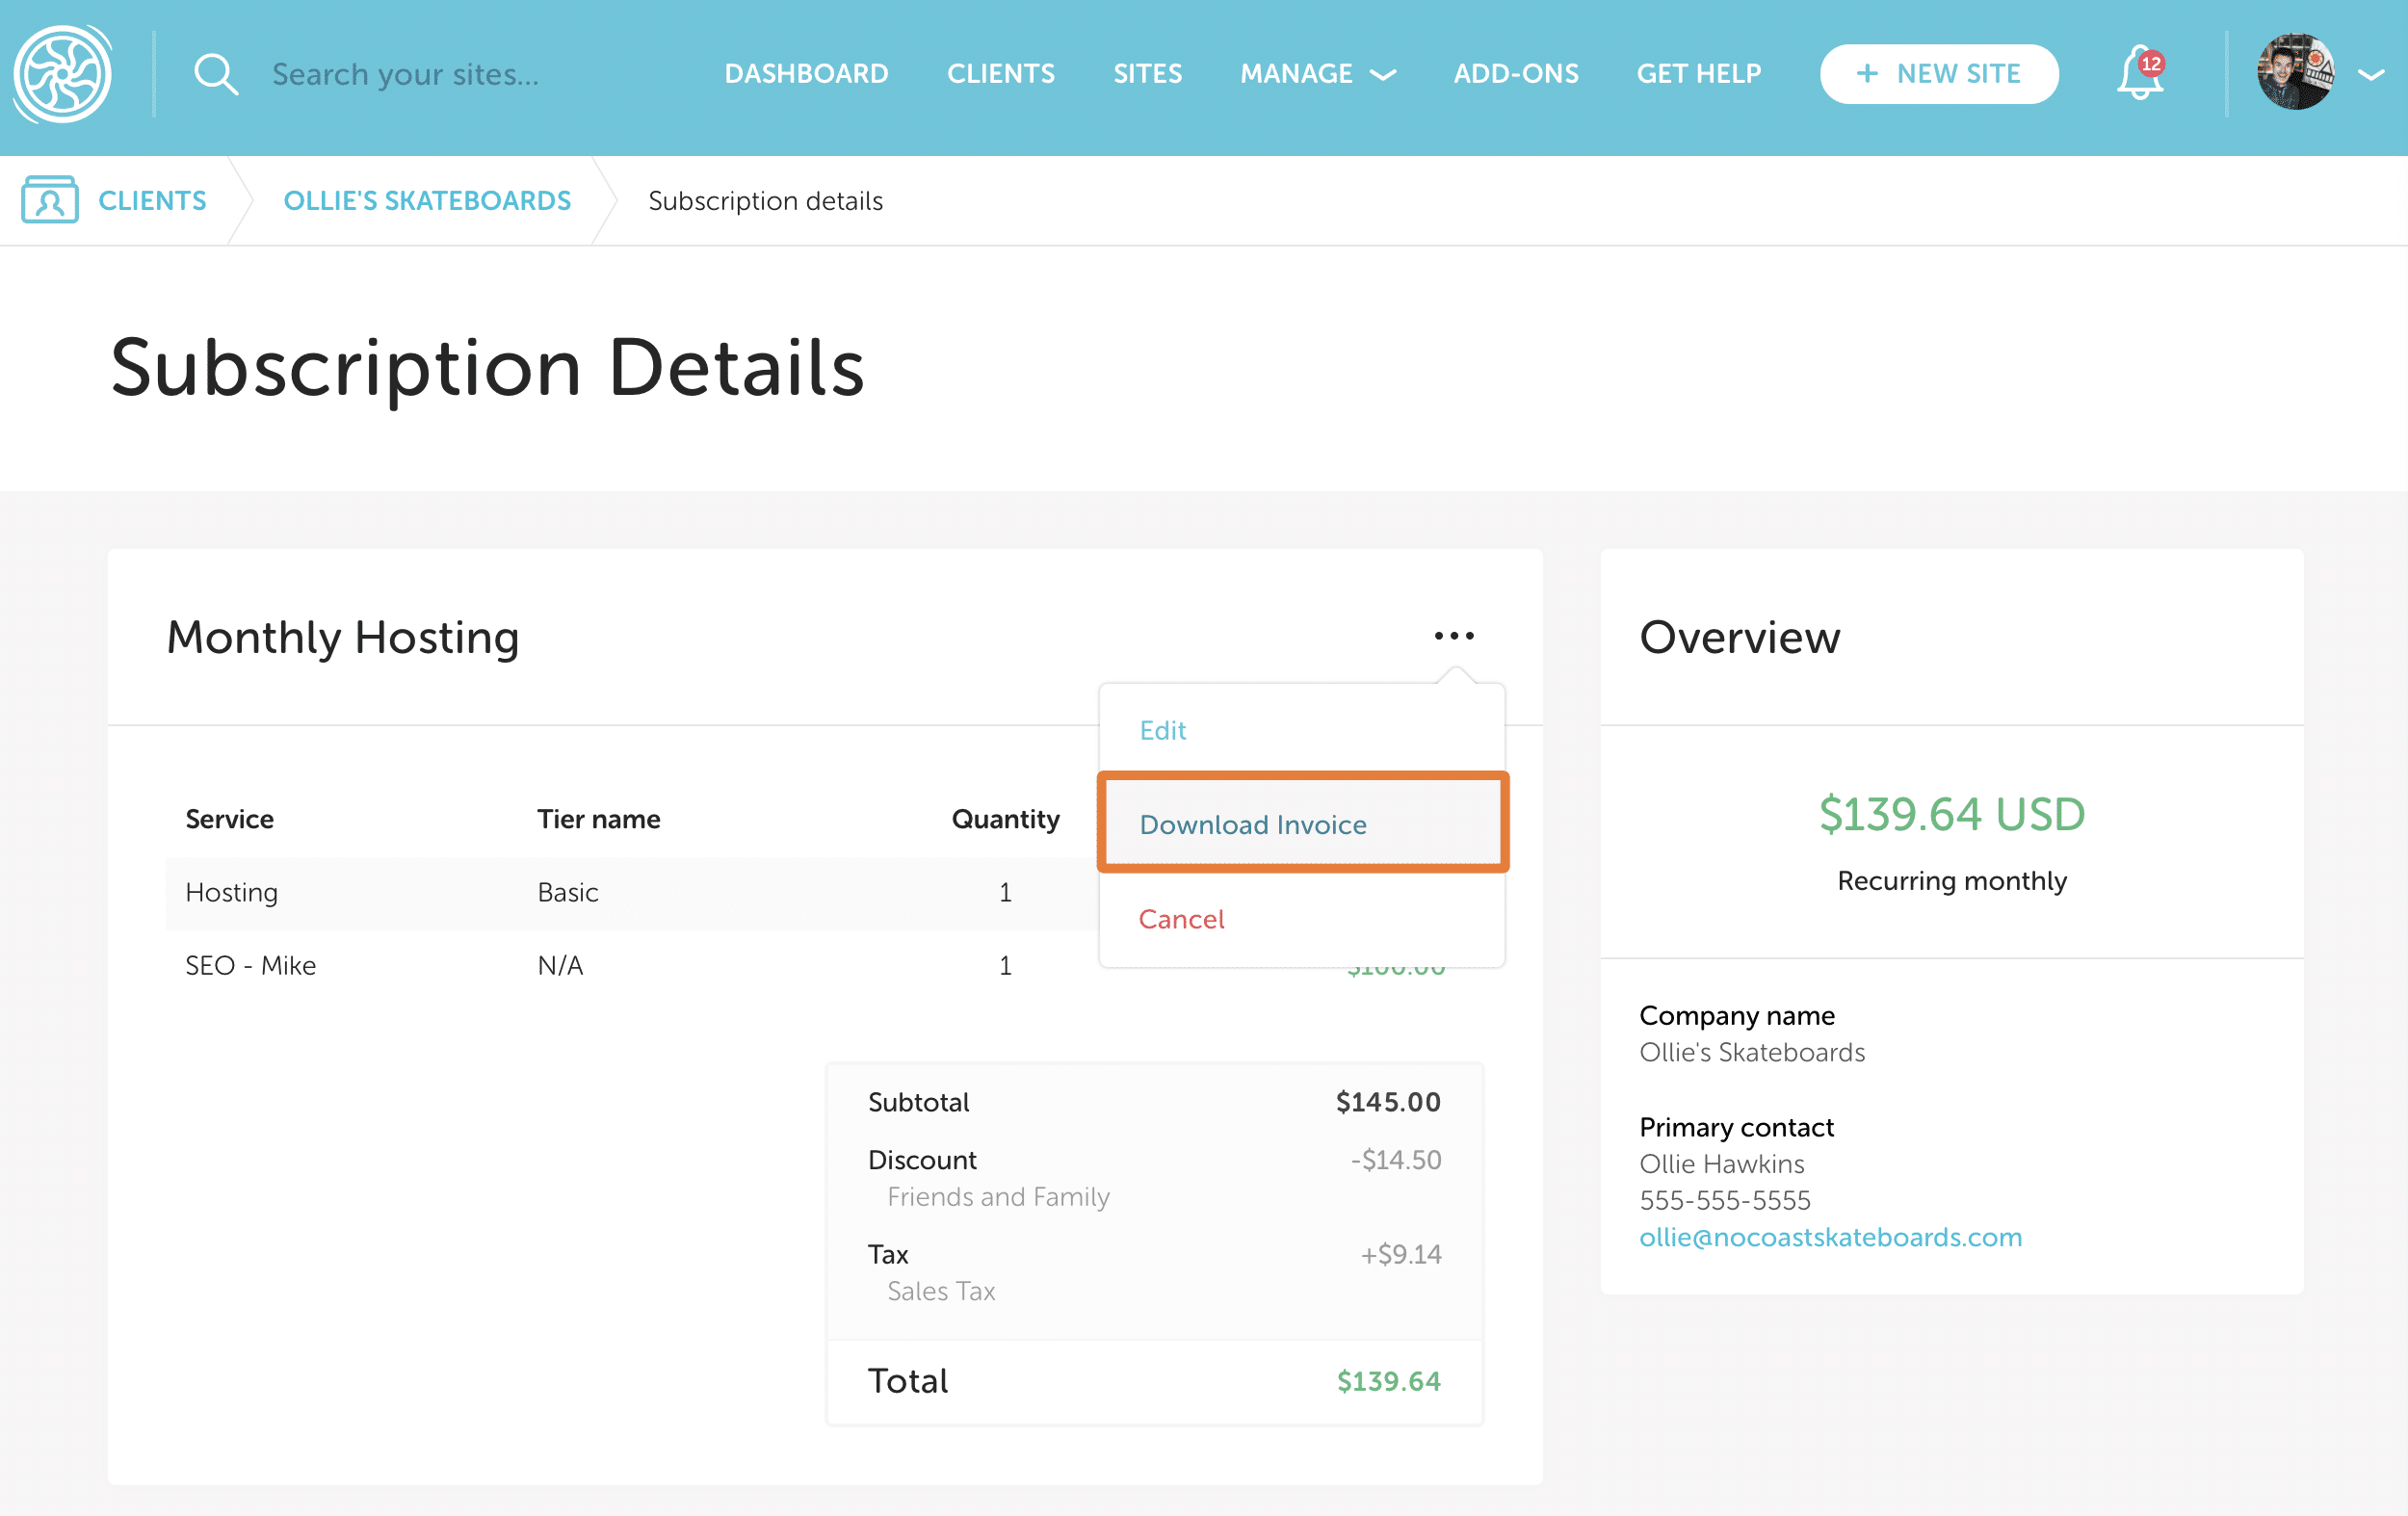This screenshot has height=1516, width=2408.
Task: Click the user profile avatar
Action: (x=2294, y=73)
